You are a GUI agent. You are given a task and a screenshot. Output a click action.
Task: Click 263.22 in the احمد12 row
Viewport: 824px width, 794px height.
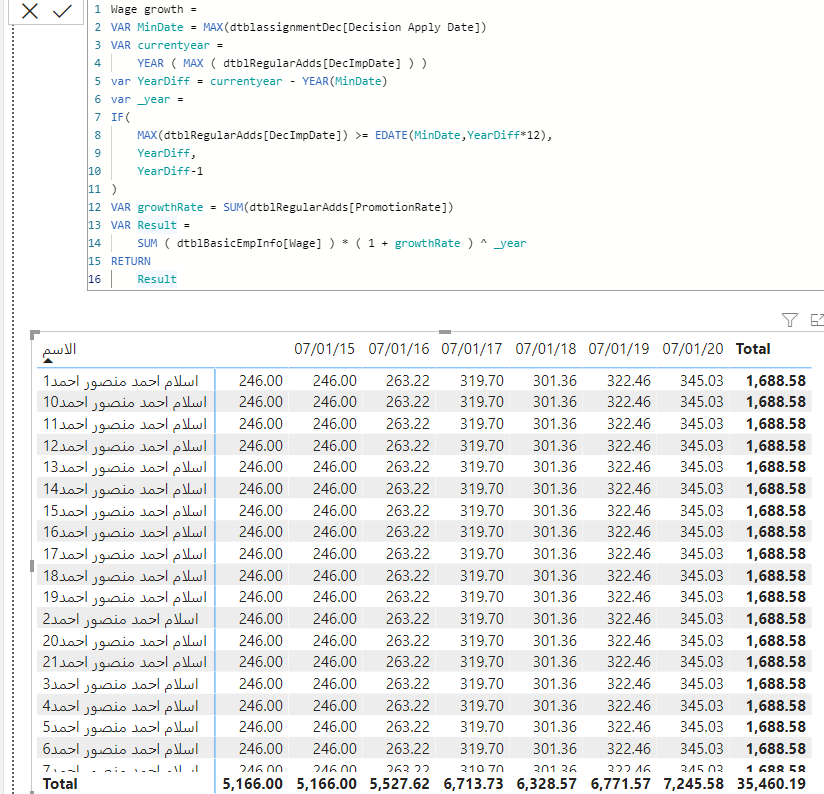click(x=407, y=446)
